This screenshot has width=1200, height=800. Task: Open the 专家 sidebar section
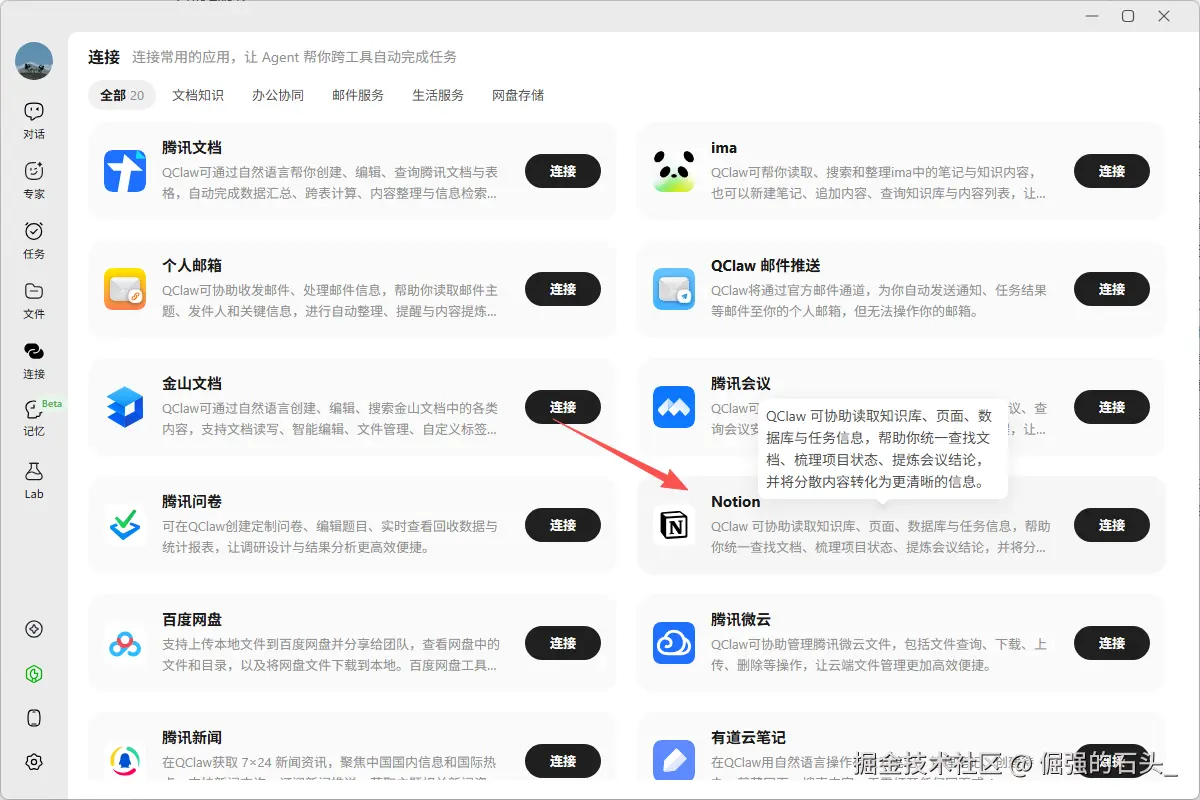pos(34,180)
